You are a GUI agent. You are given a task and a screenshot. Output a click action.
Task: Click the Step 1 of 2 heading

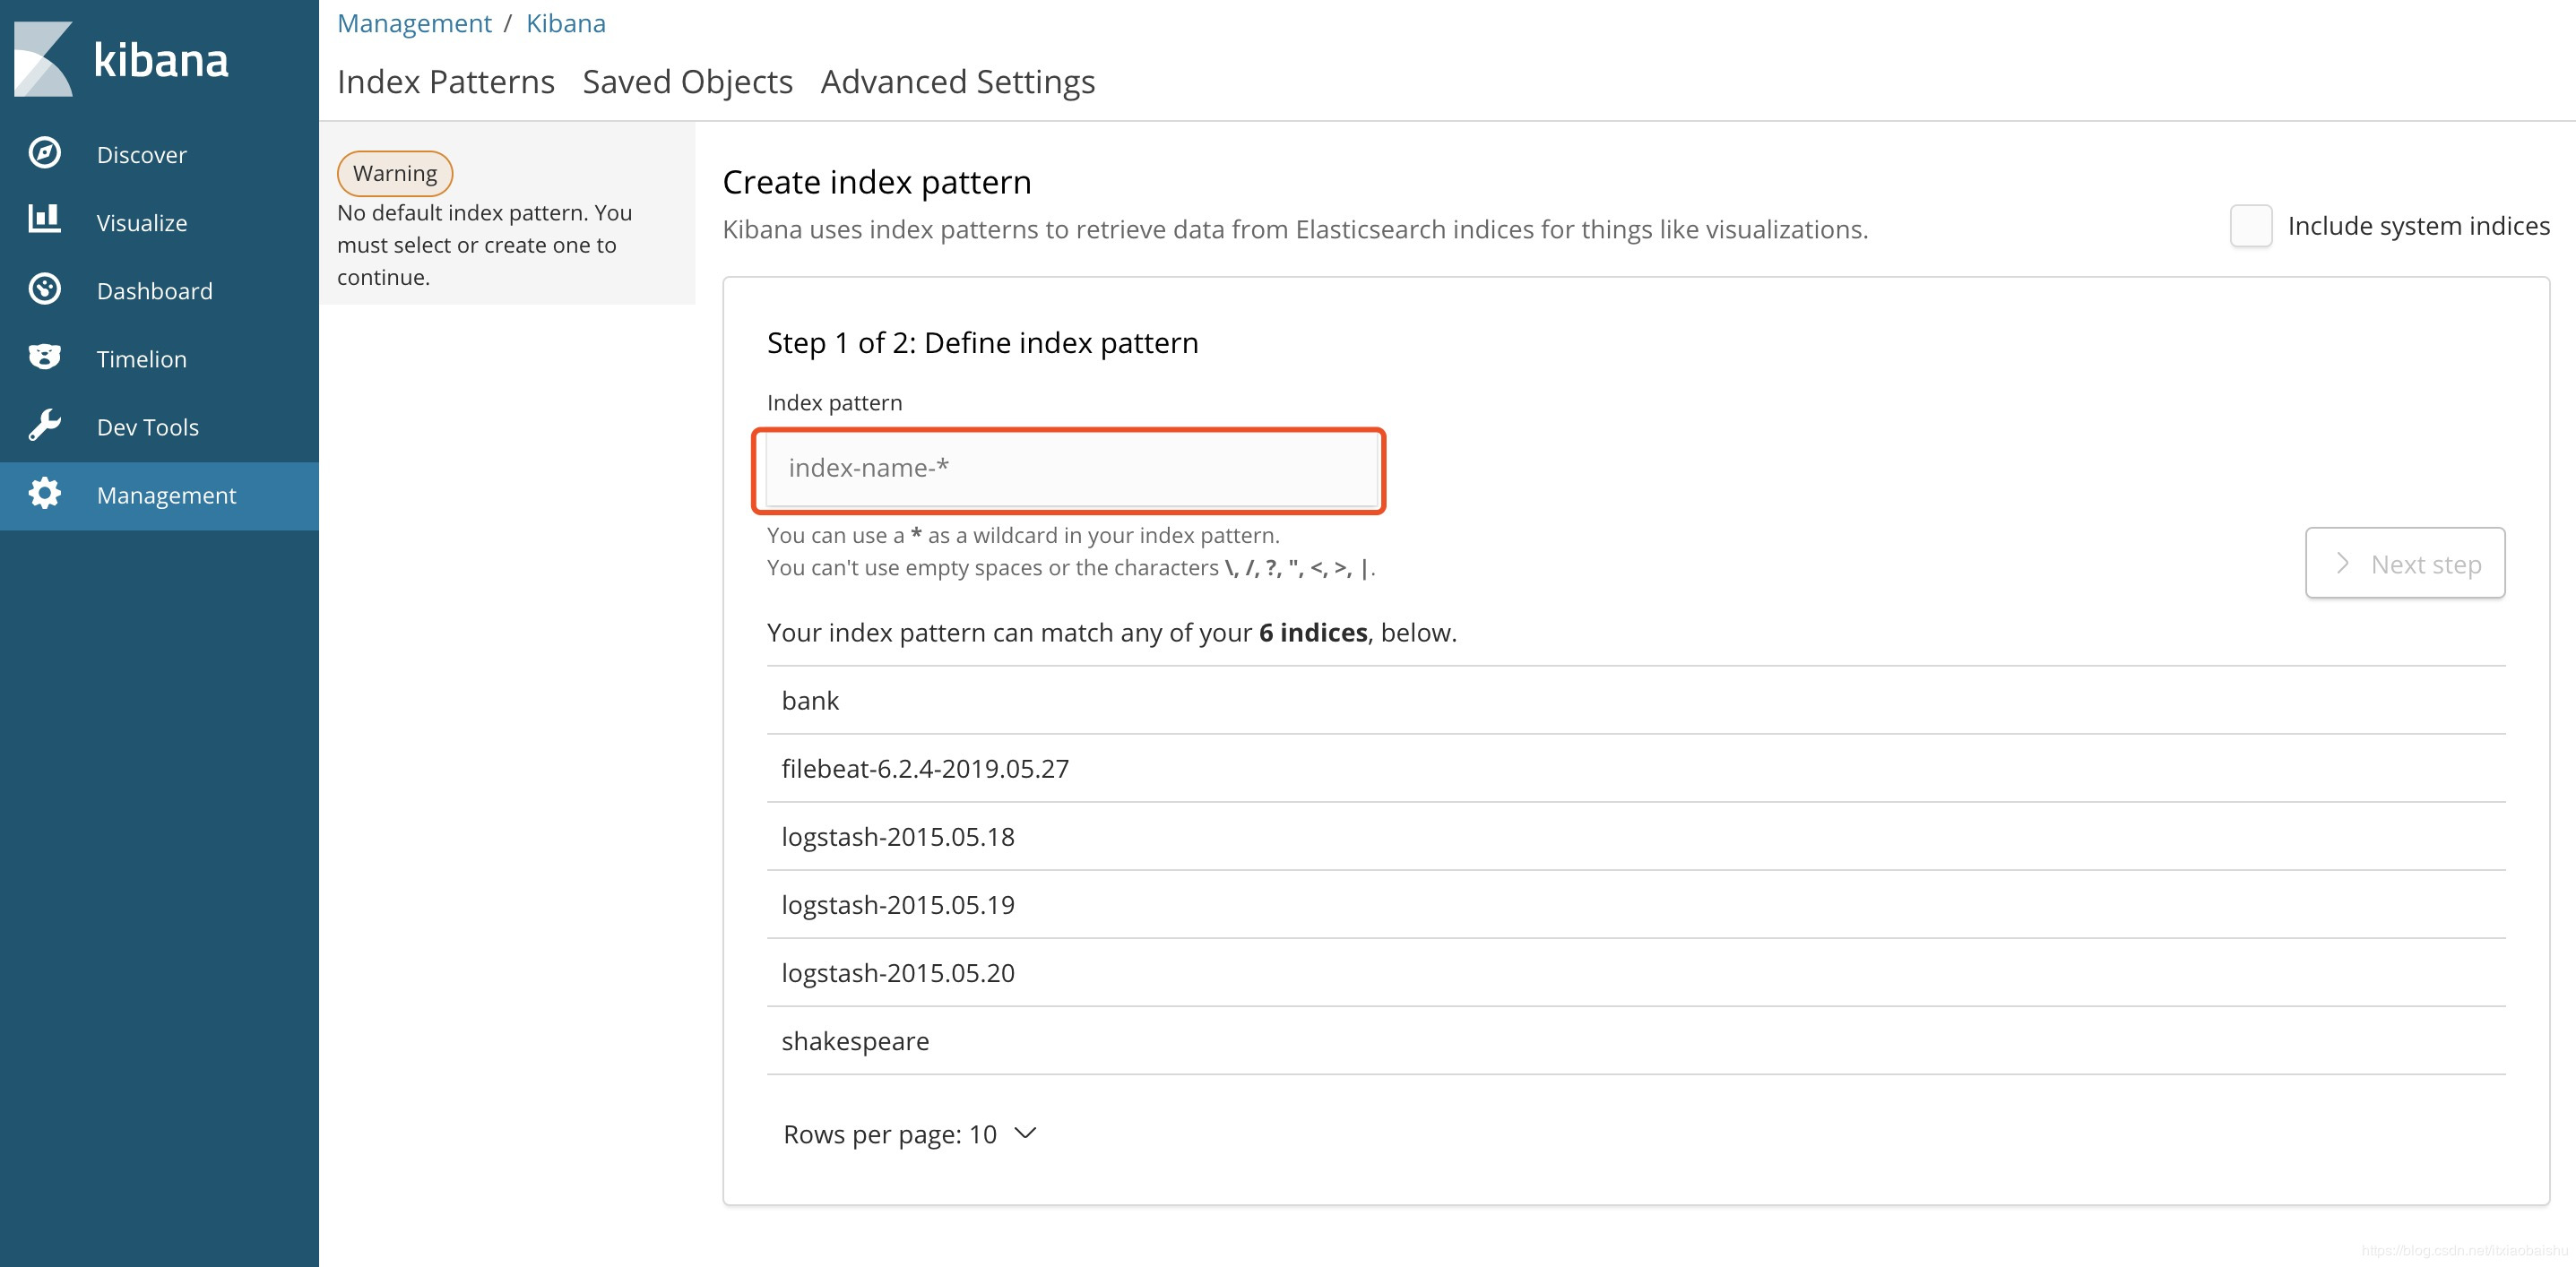[982, 342]
